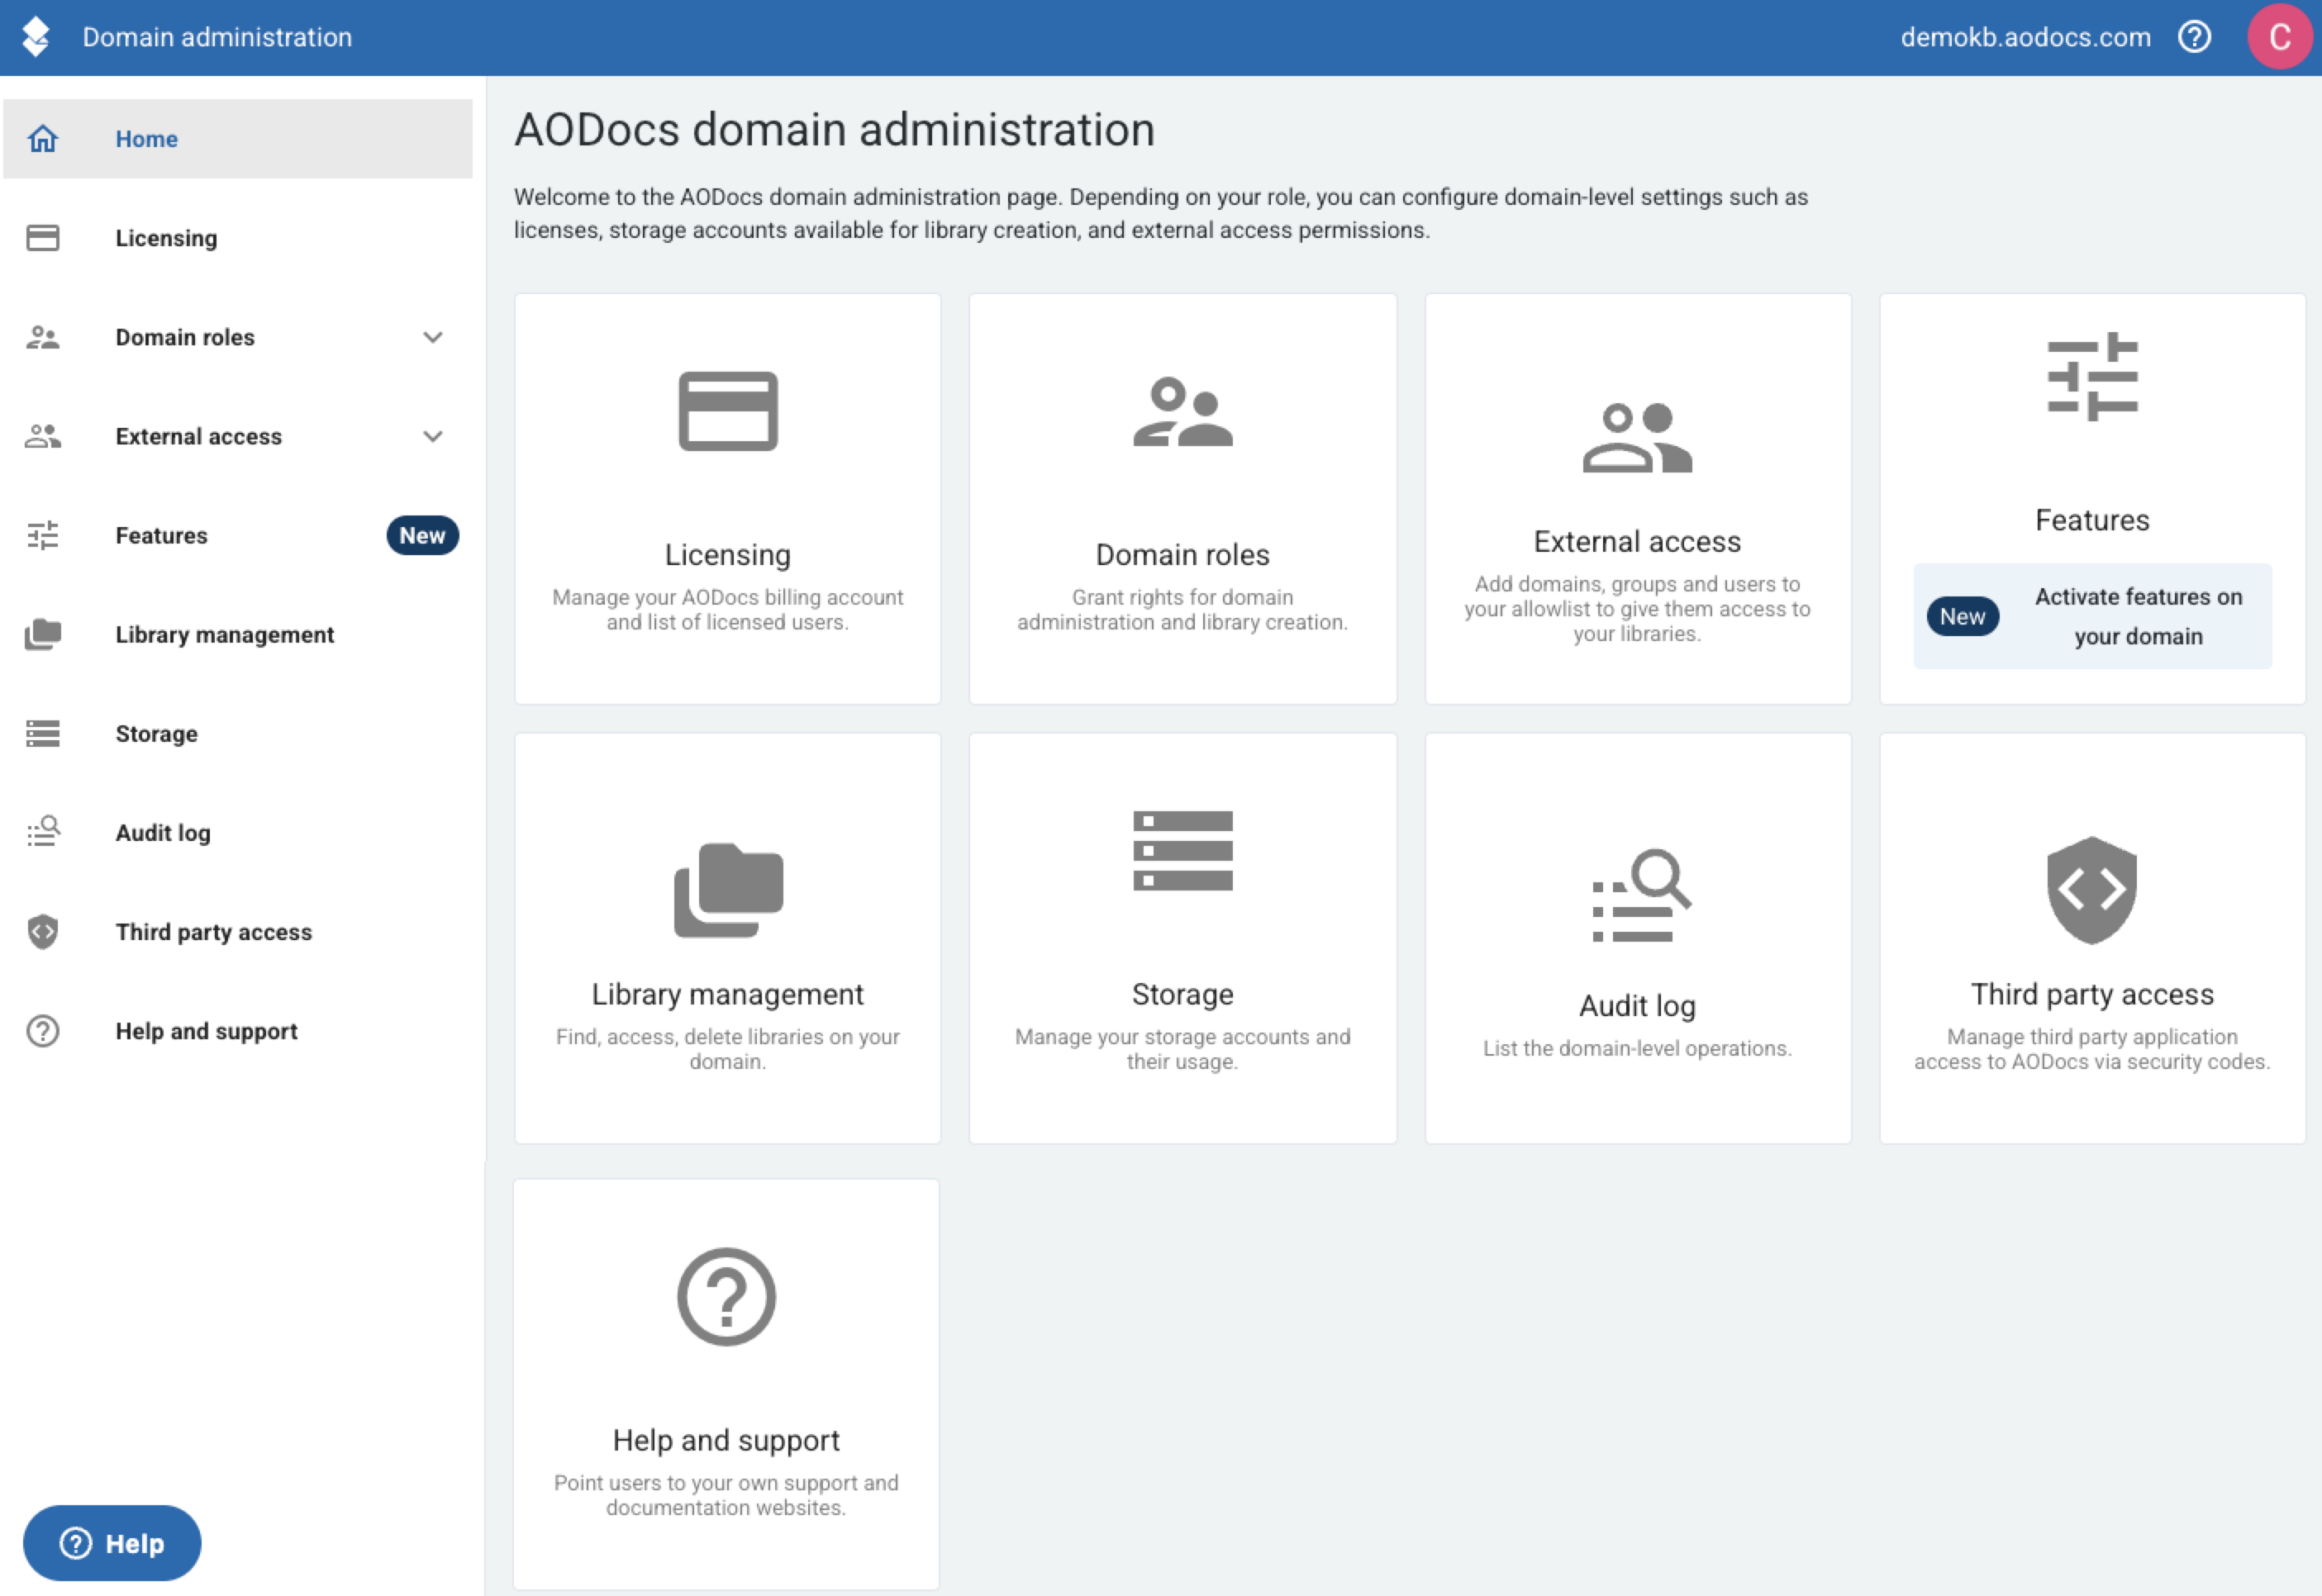Click the Domain roles people icon in sidebar

43,337
